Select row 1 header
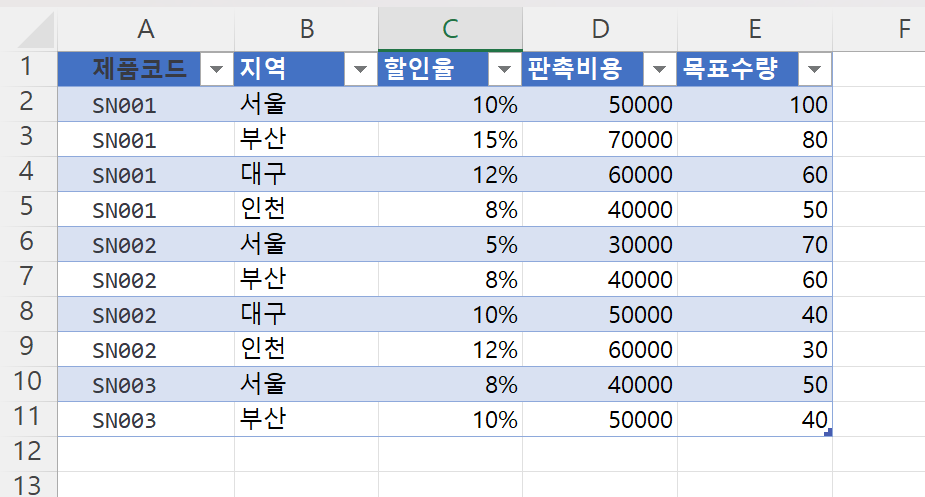 27,67
